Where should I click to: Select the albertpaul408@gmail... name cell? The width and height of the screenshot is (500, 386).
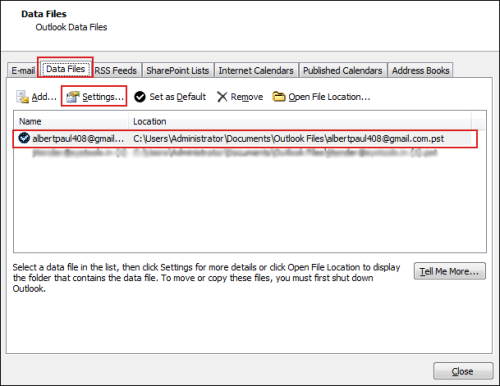point(78,138)
